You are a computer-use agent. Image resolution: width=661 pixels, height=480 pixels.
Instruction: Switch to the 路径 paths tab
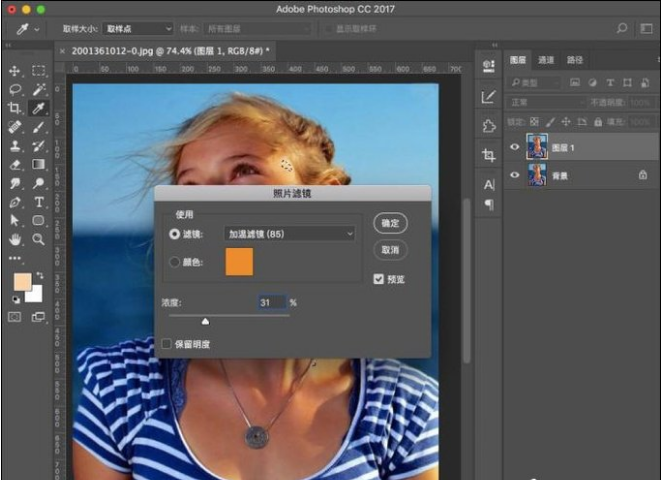tap(575, 60)
